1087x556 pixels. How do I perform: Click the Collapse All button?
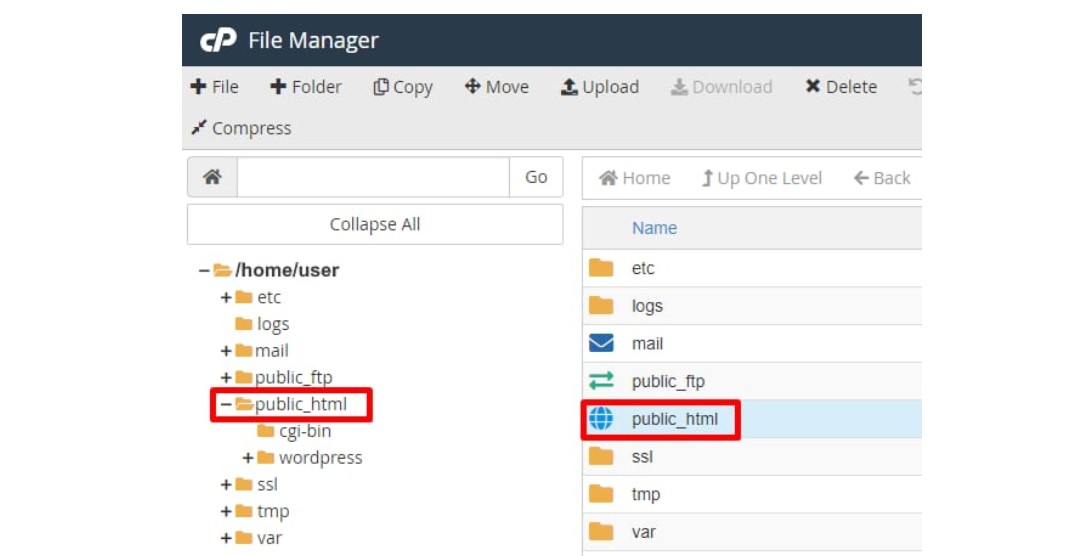tap(375, 225)
